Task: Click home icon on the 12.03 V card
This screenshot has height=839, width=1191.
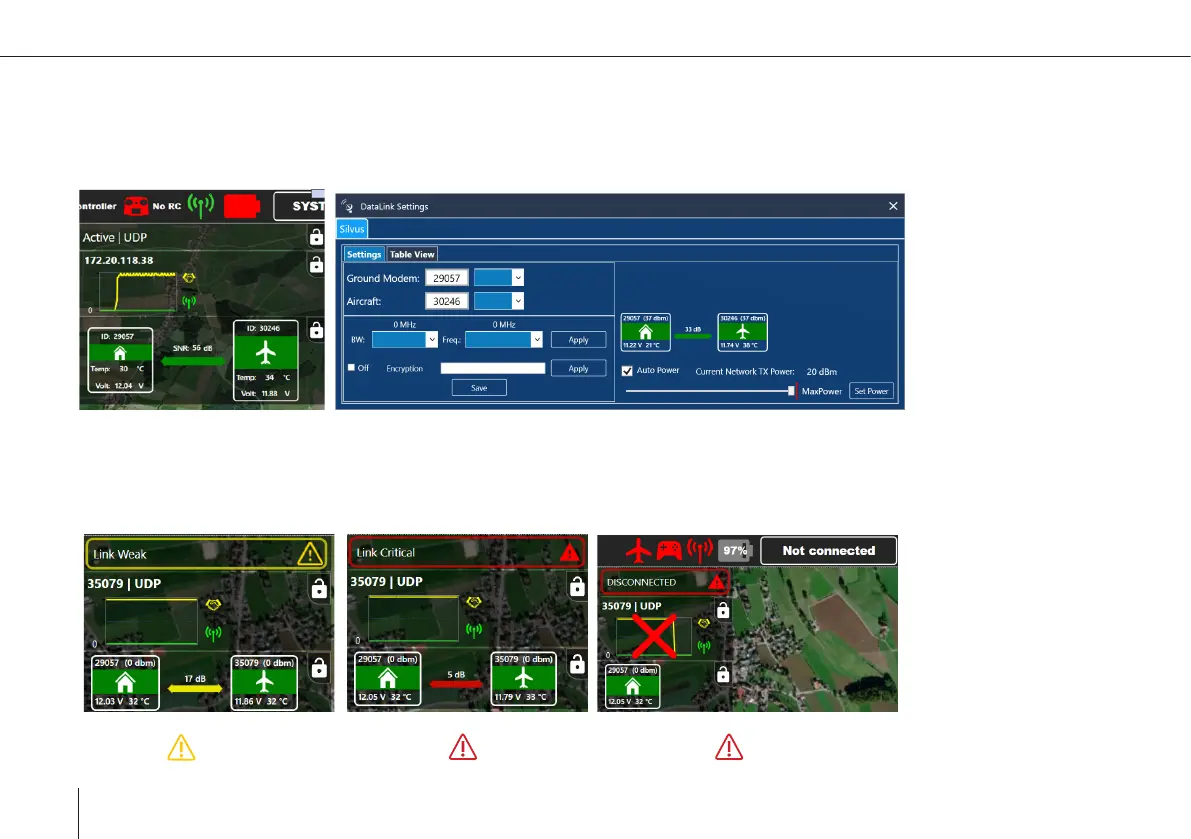Action: (x=125, y=682)
